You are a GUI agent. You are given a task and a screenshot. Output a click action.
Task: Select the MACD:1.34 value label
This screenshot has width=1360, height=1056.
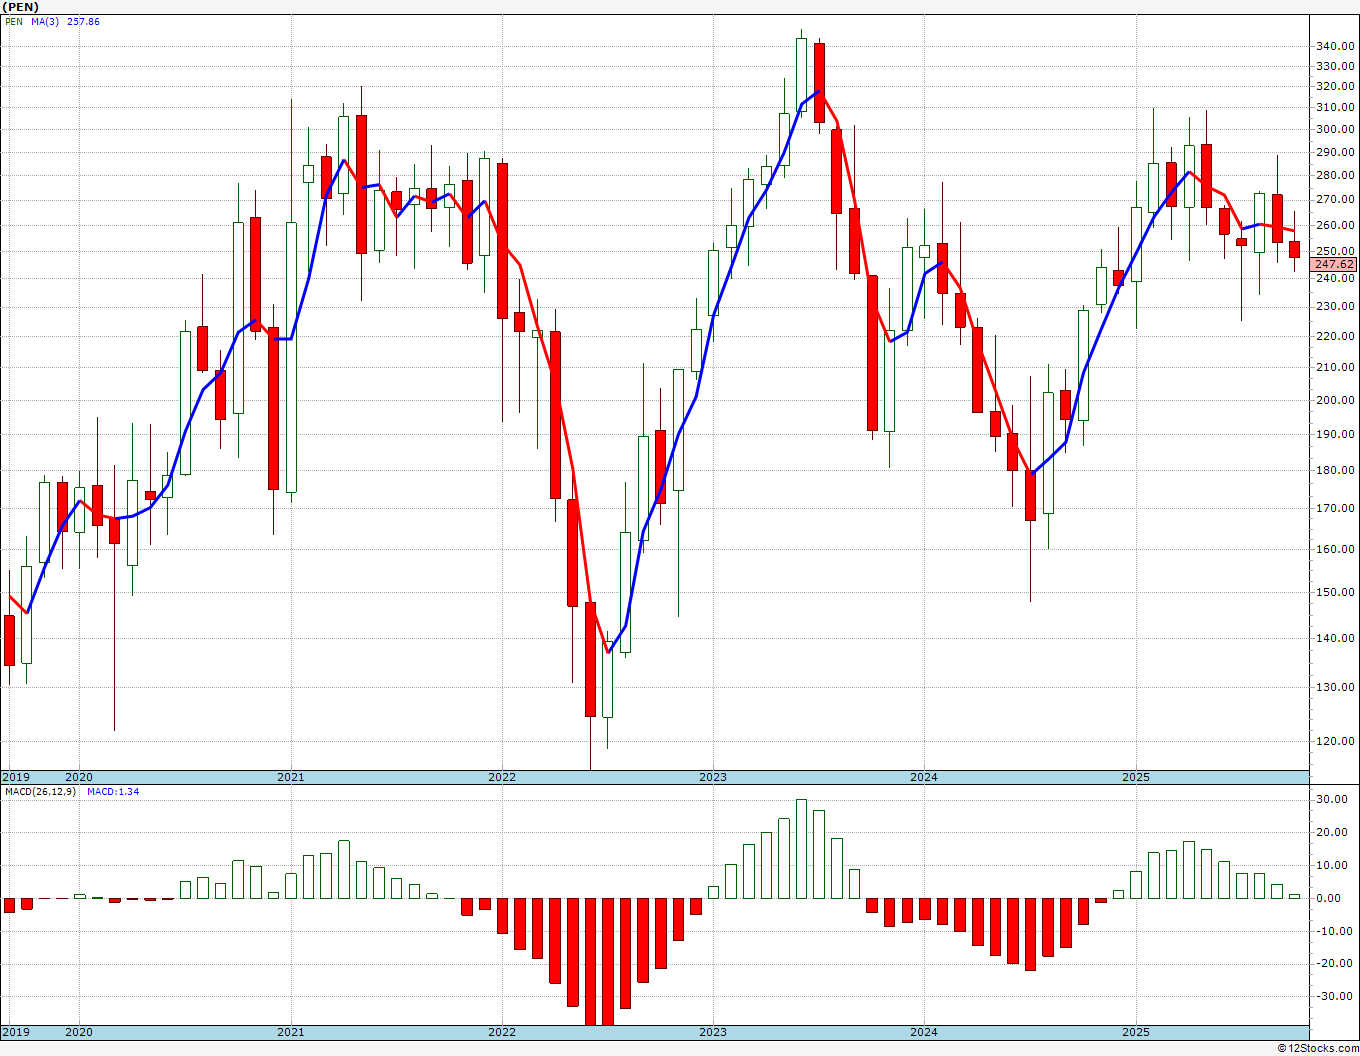point(113,792)
